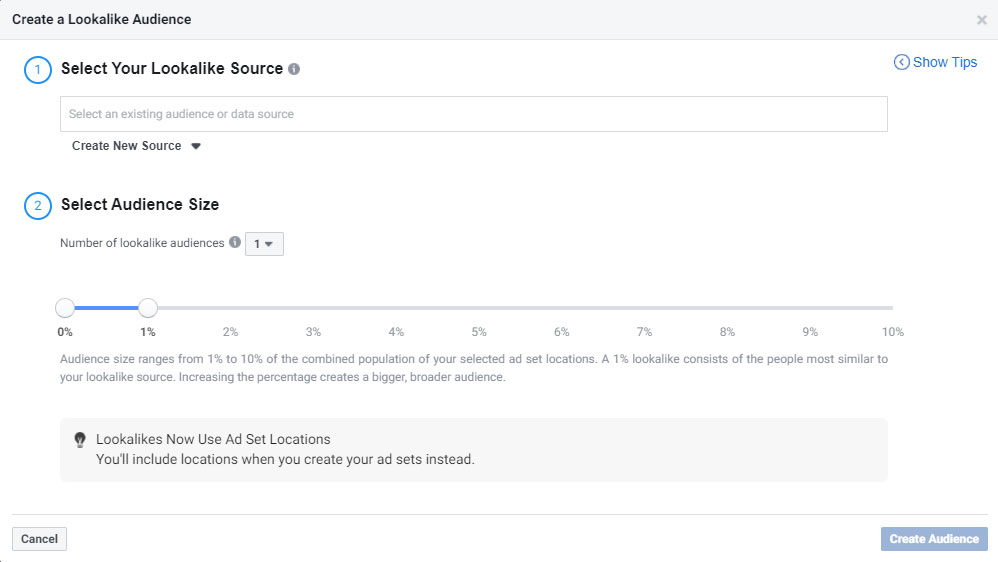Image resolution: width=998 pixels, height=562 pixels.
Task: Click the slider handle at 1%
Action: [x=148, y=308]
